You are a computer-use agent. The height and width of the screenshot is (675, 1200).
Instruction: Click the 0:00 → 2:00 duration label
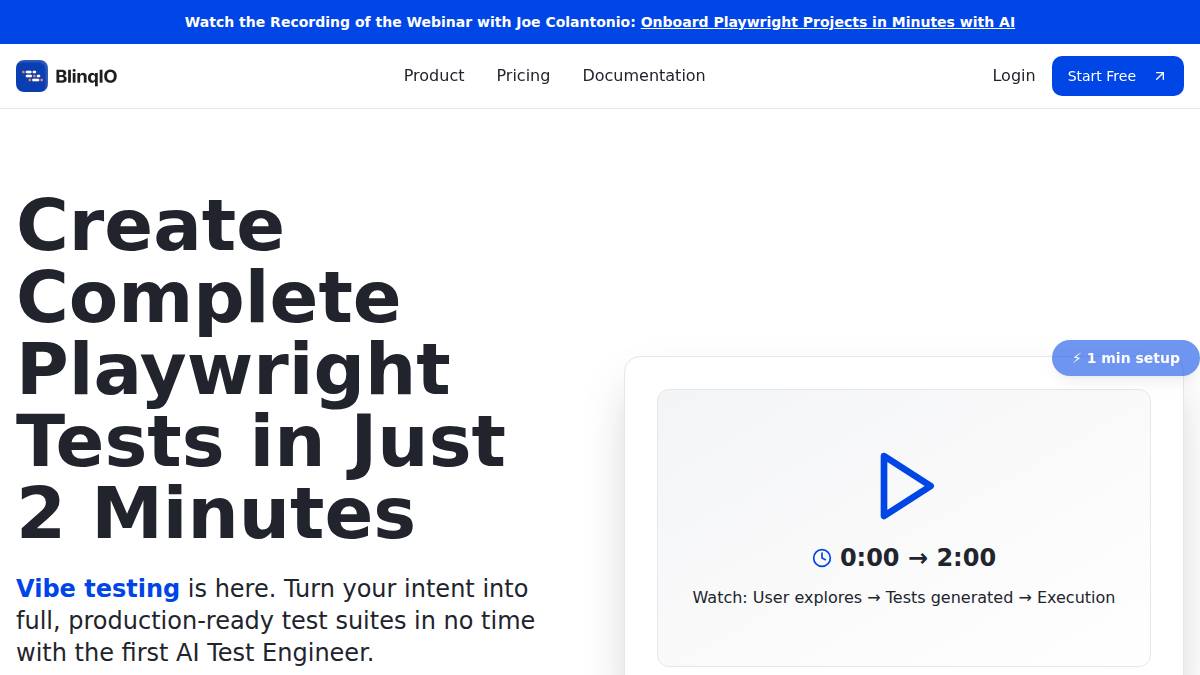coord(917,557)
